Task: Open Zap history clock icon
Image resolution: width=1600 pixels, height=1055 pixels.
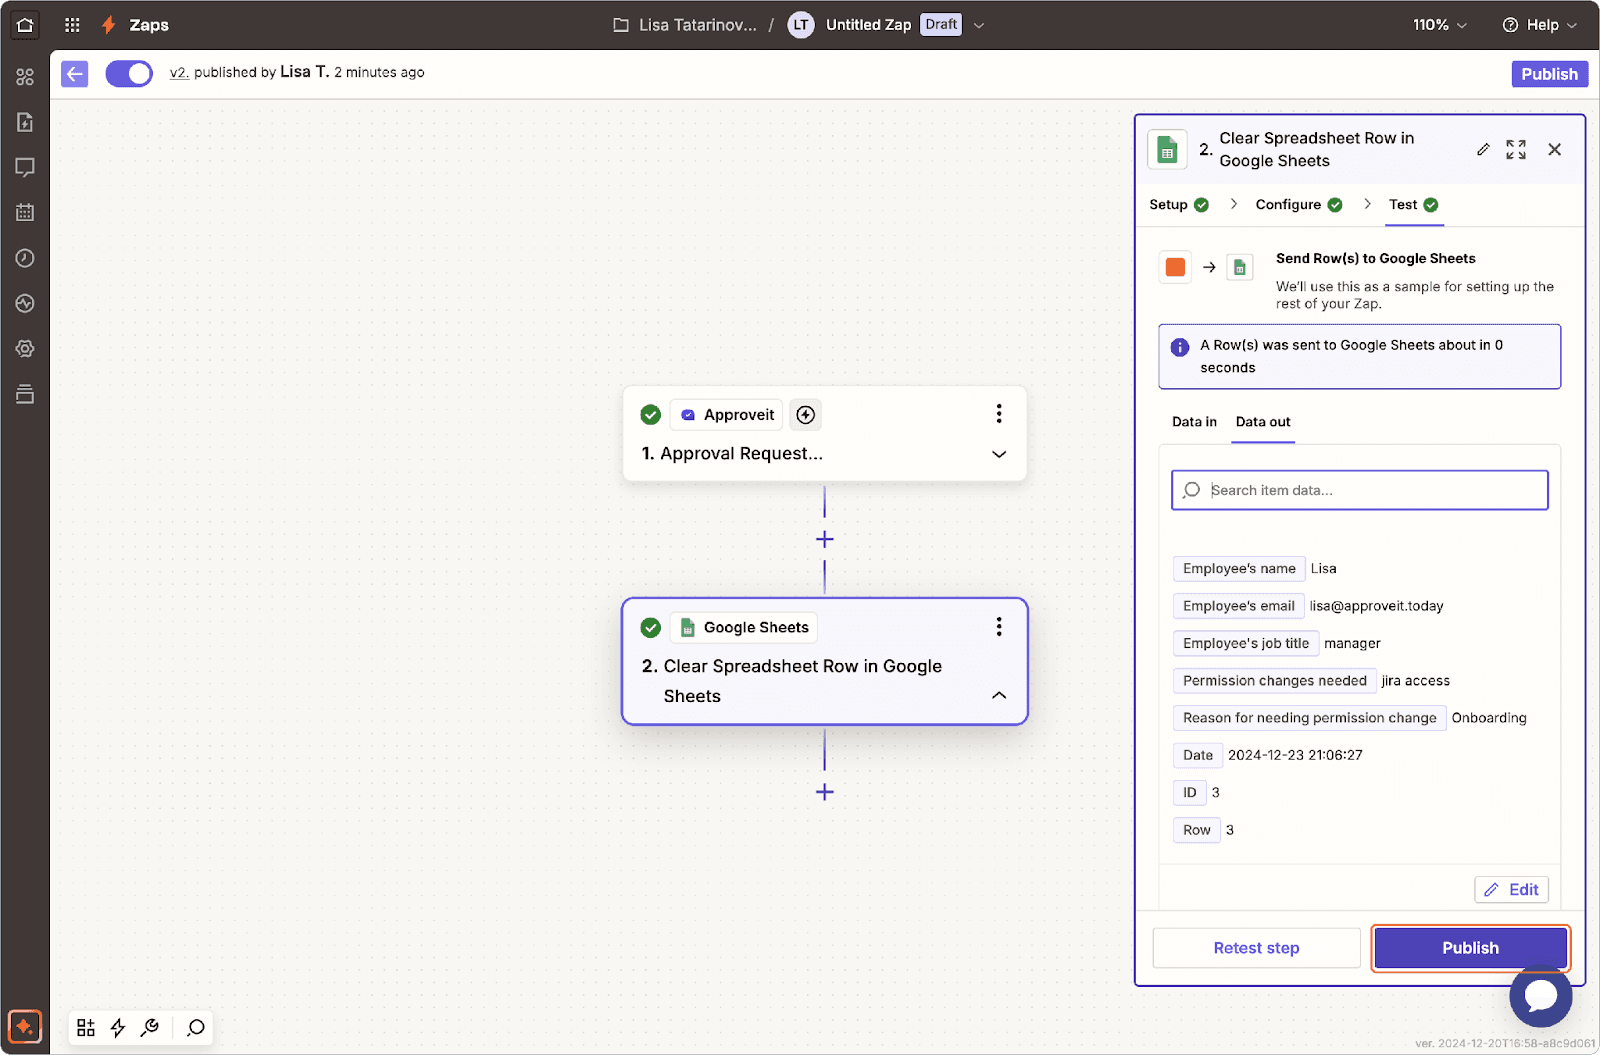Action: click(x=25, y=258)
